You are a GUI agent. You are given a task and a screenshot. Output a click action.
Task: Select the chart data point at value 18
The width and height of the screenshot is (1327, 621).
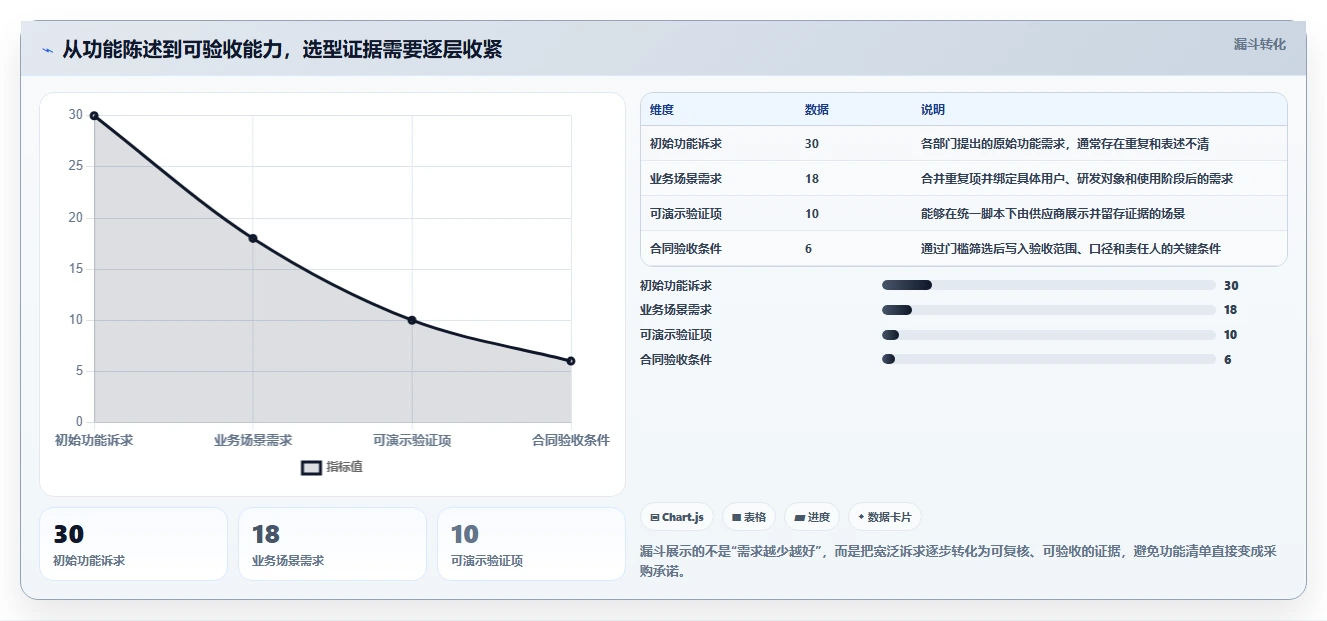[x=253, y=238]
